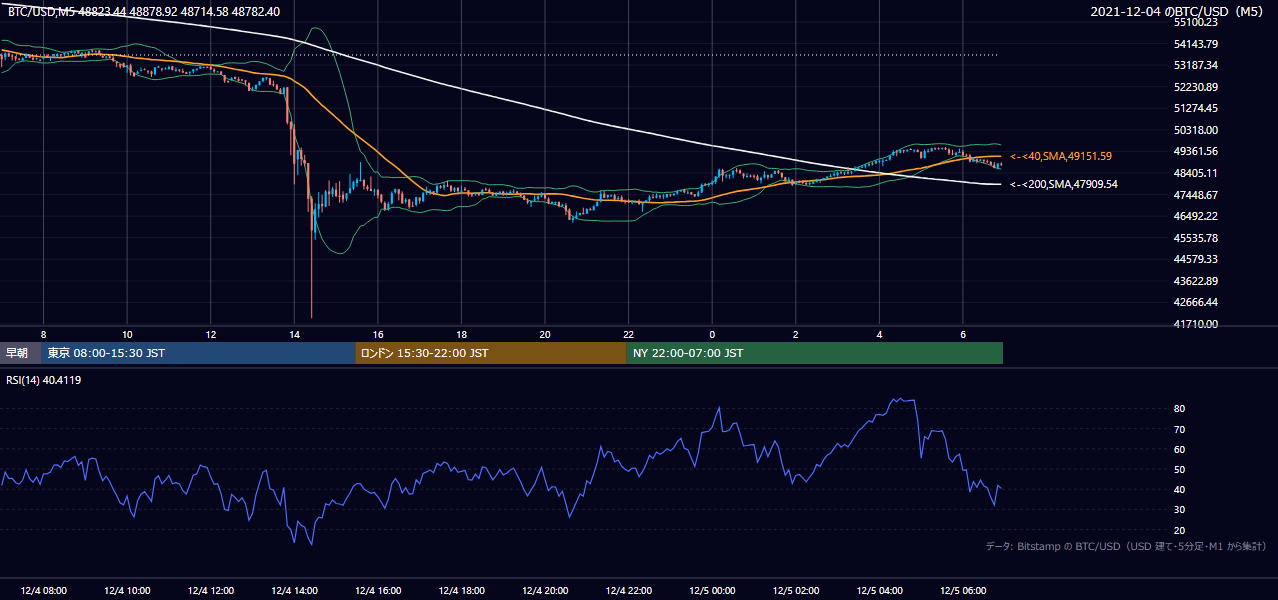Click hour label 12 under price chart
The height and width of the screenshot is (600, 1278).
click(210, 334)
